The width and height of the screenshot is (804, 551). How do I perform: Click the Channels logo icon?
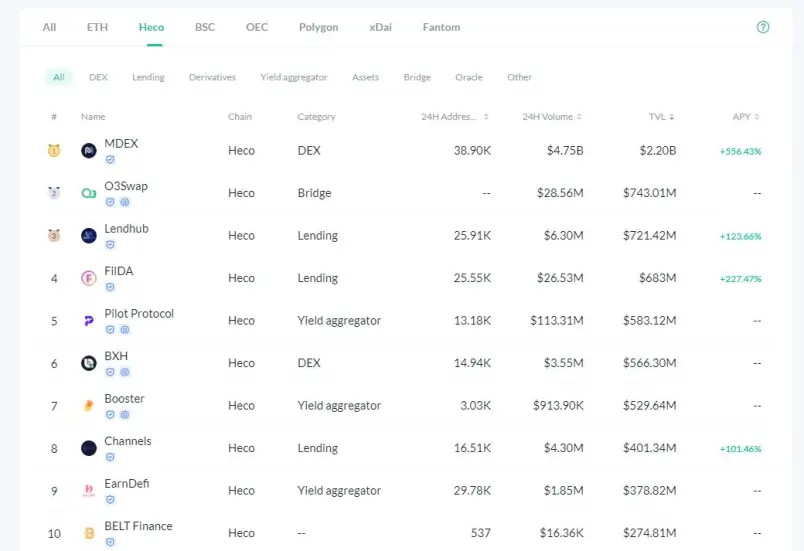point(89,448)
